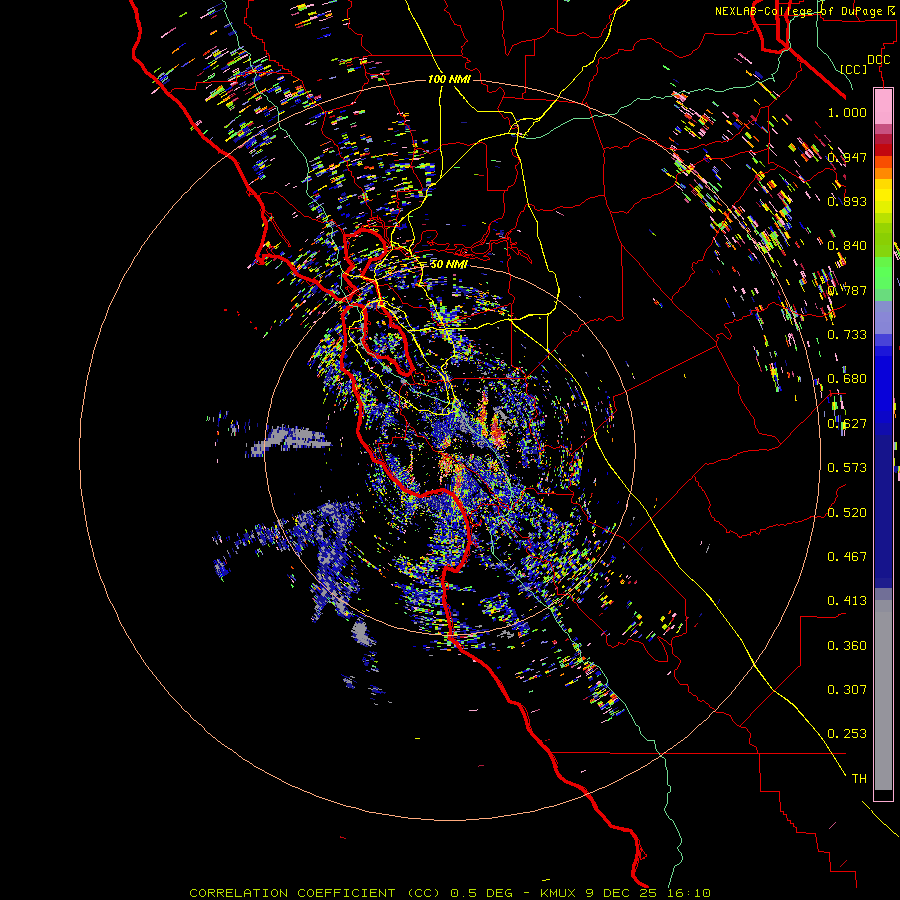Pick the orange color bar segment
900x900 pixels.
[x=883, y=173]
